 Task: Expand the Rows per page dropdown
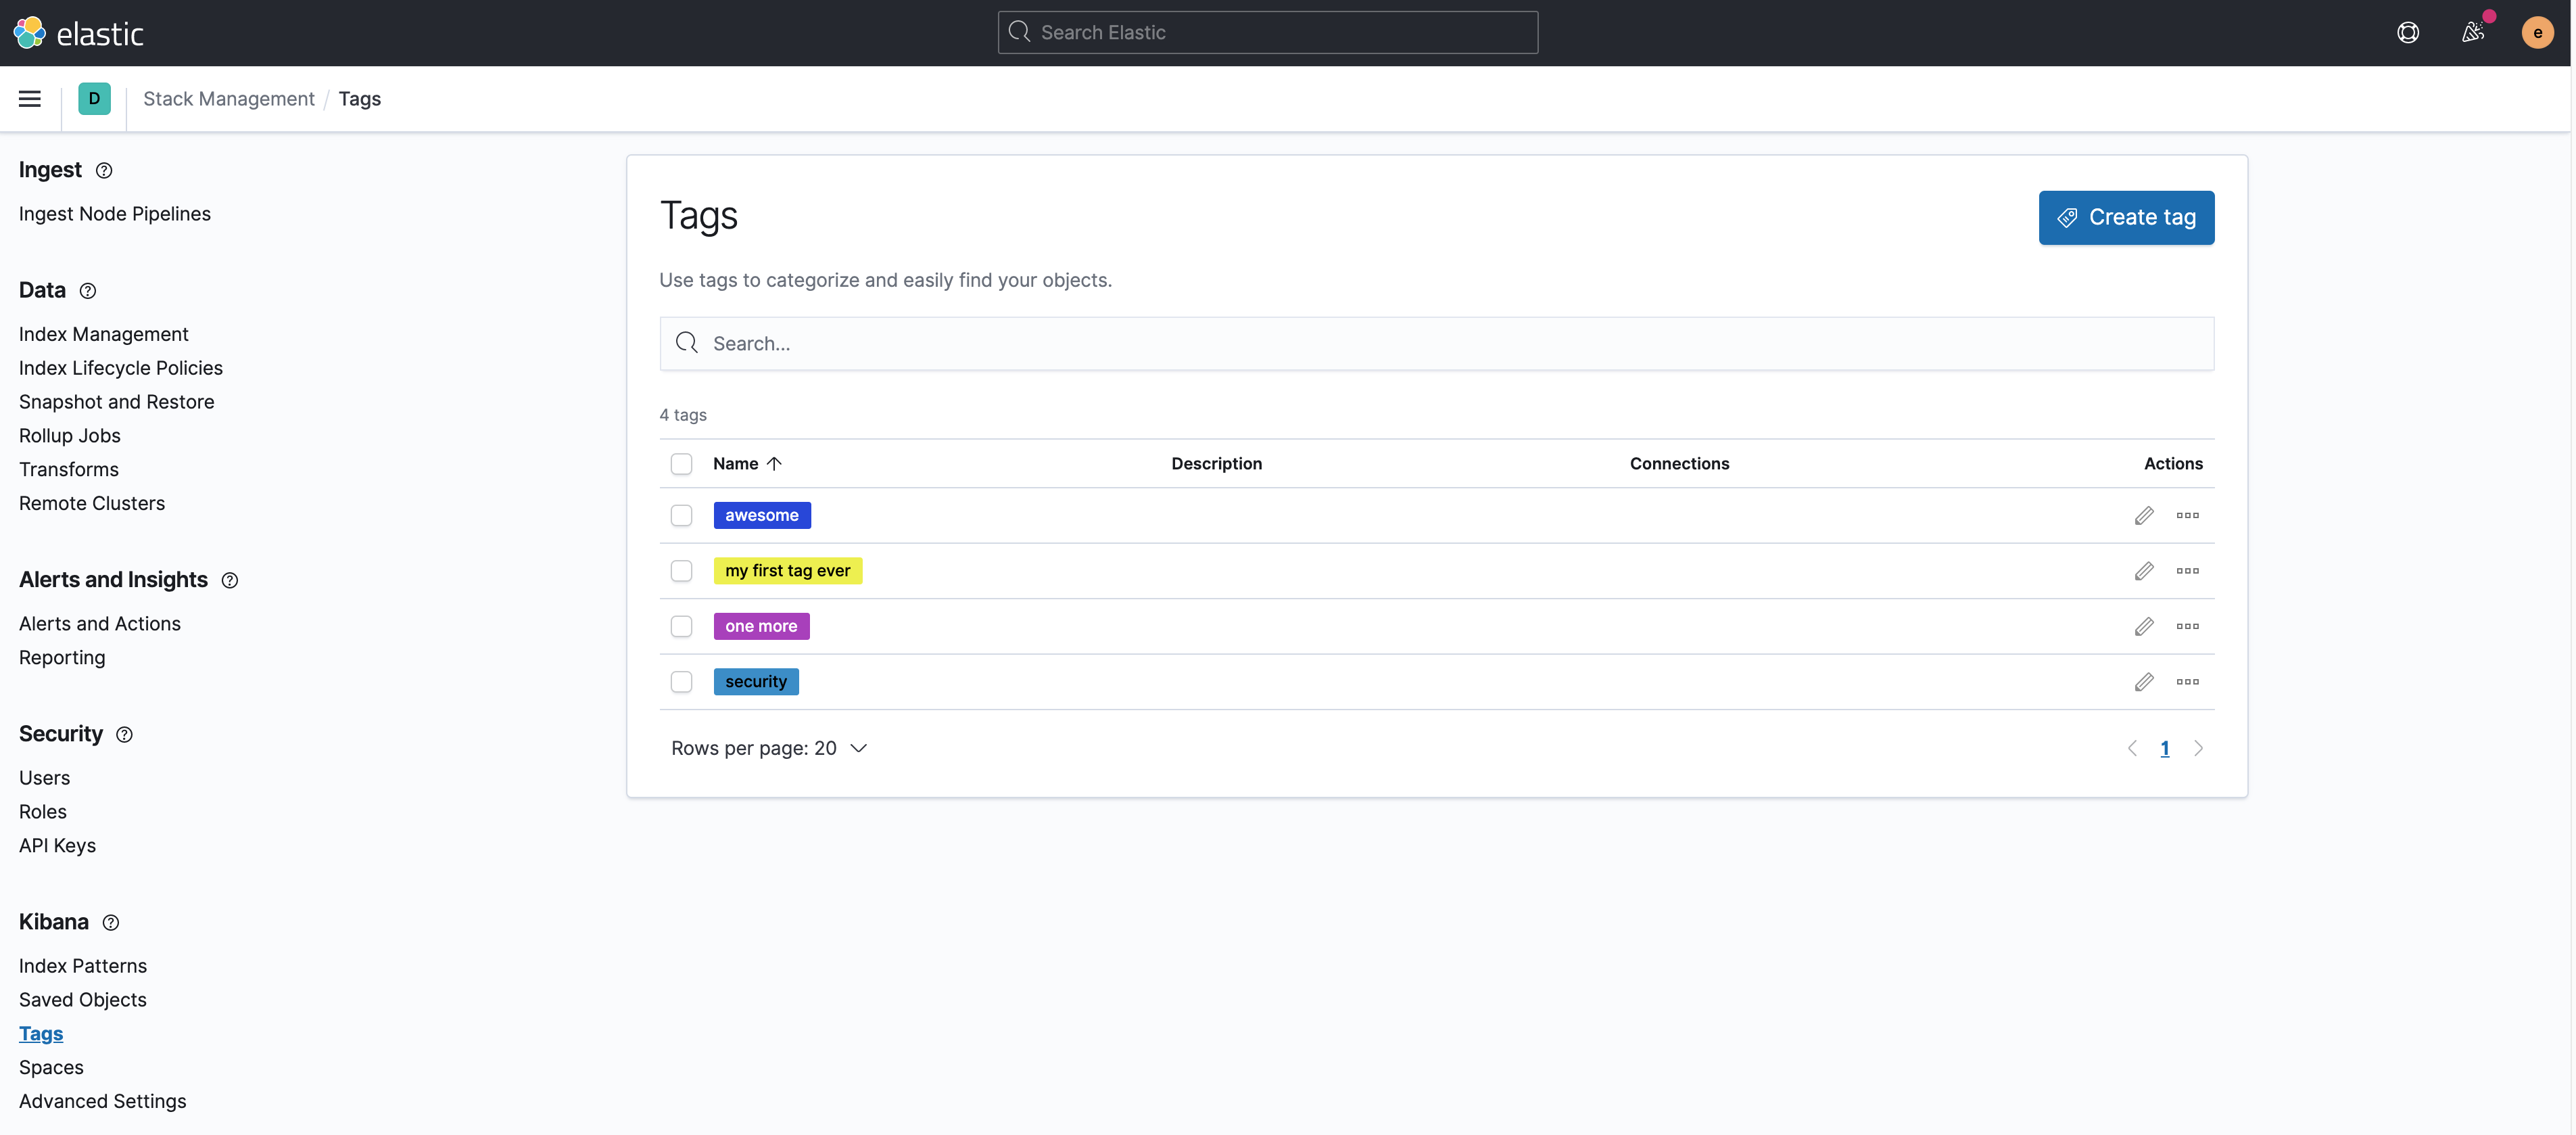[x=769, y=748]
